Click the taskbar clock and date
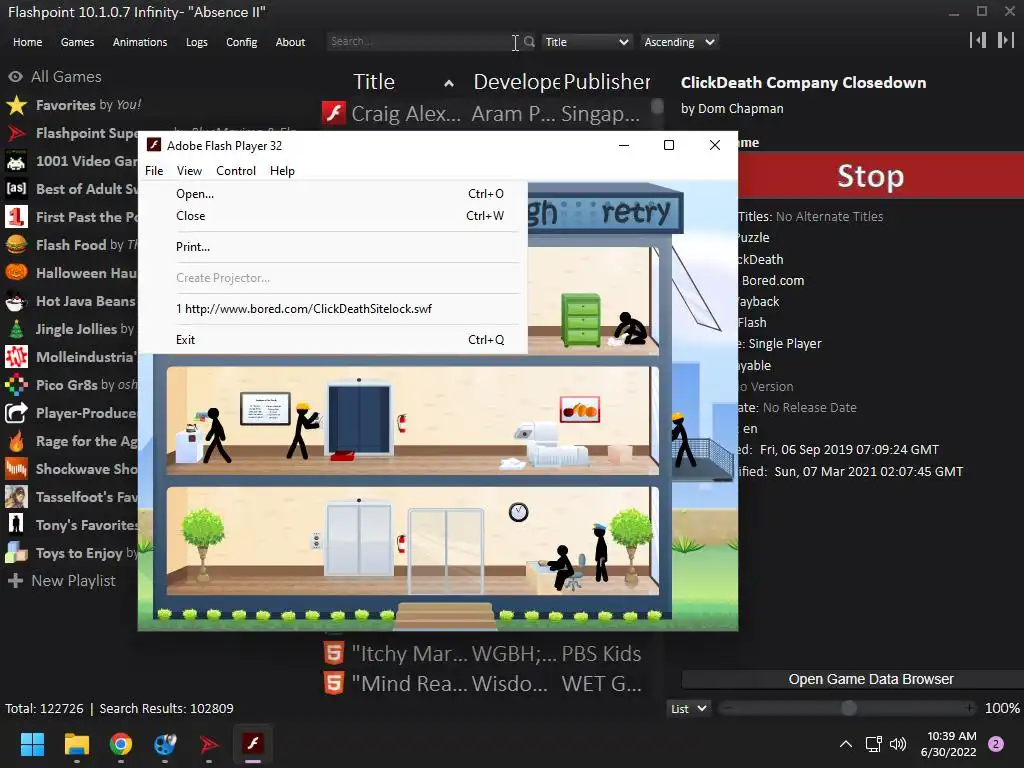 coord(951,744)
